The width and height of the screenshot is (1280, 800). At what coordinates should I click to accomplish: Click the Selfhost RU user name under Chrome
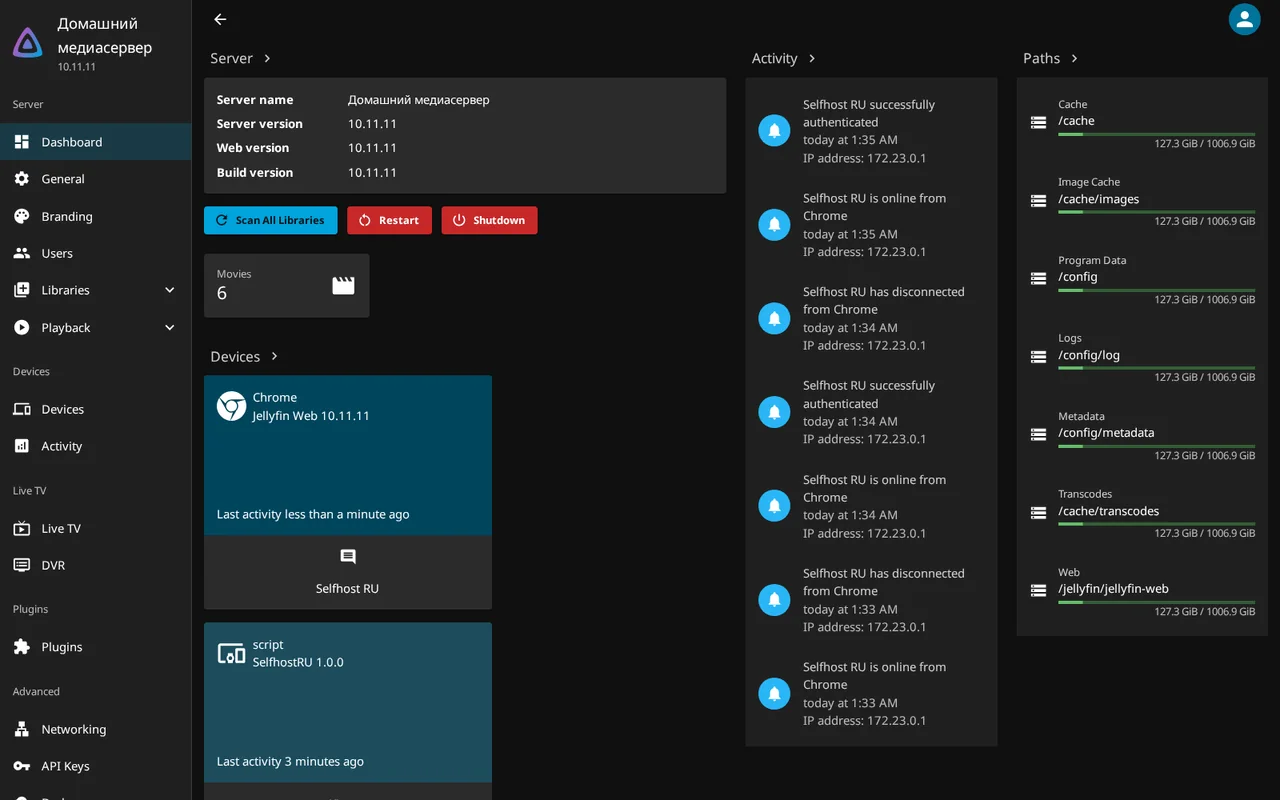coord(347,589)
